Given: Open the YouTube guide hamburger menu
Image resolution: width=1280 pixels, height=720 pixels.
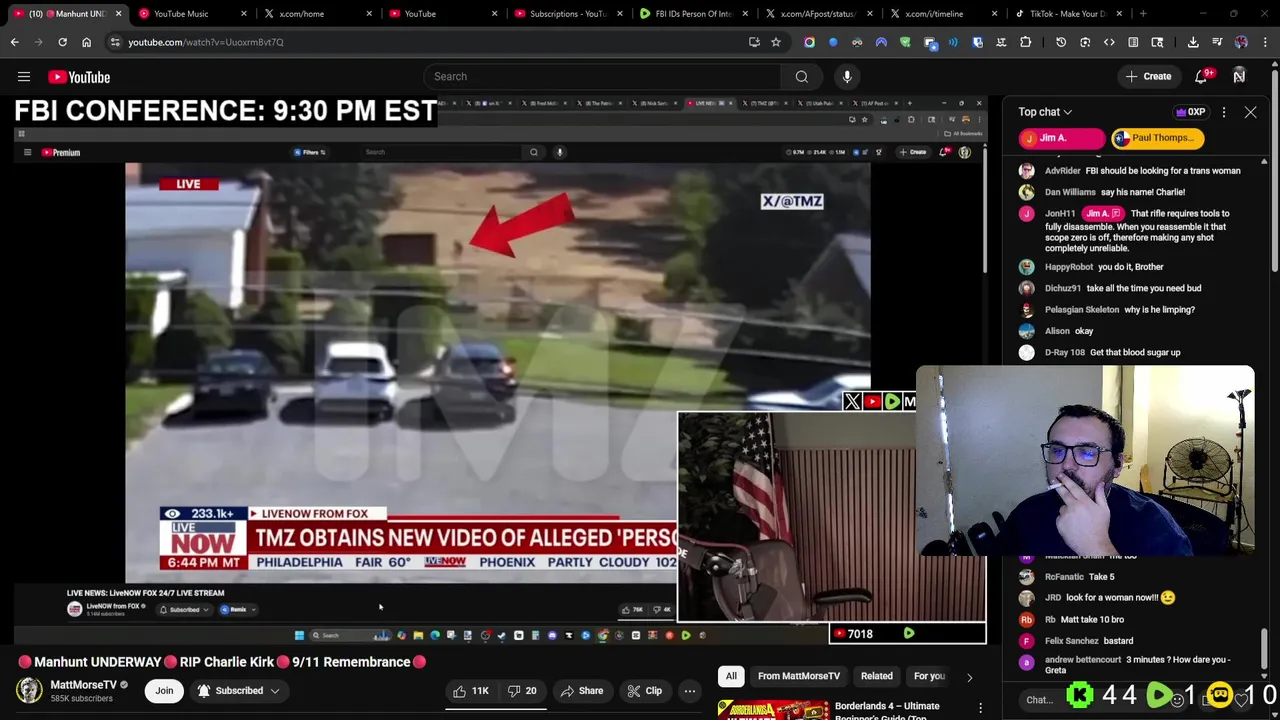Looking at the screenshot, I should click(x=24, y=77).
